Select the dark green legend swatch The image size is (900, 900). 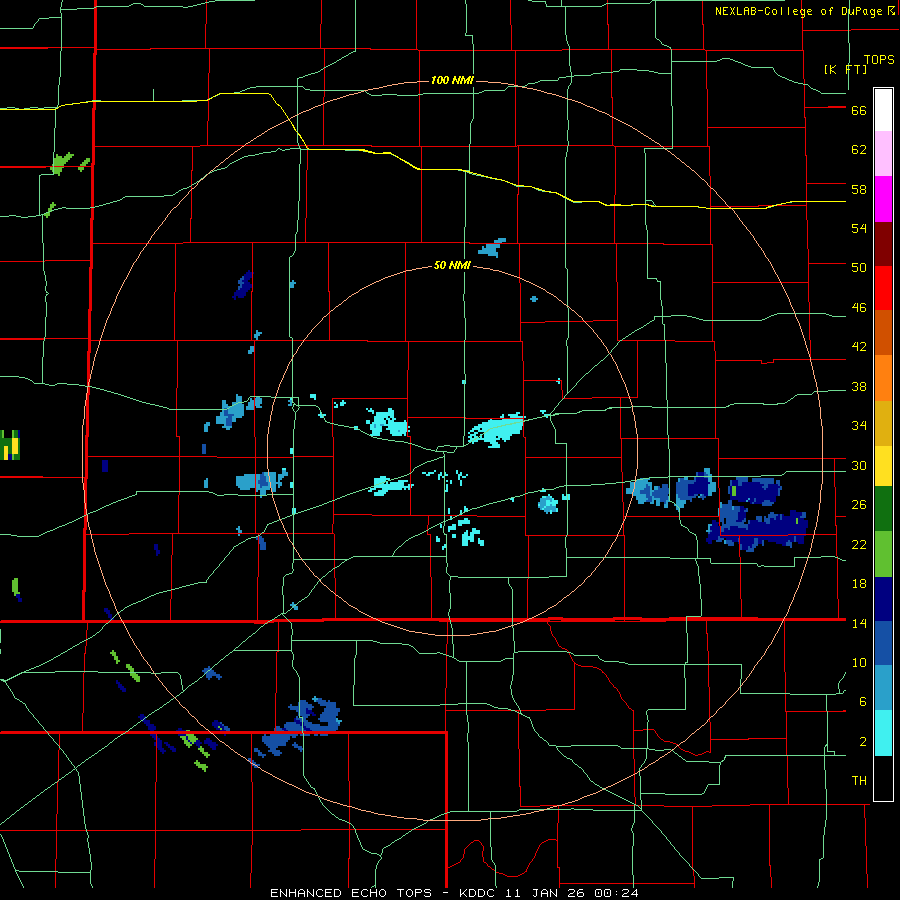tap(883, 509)
